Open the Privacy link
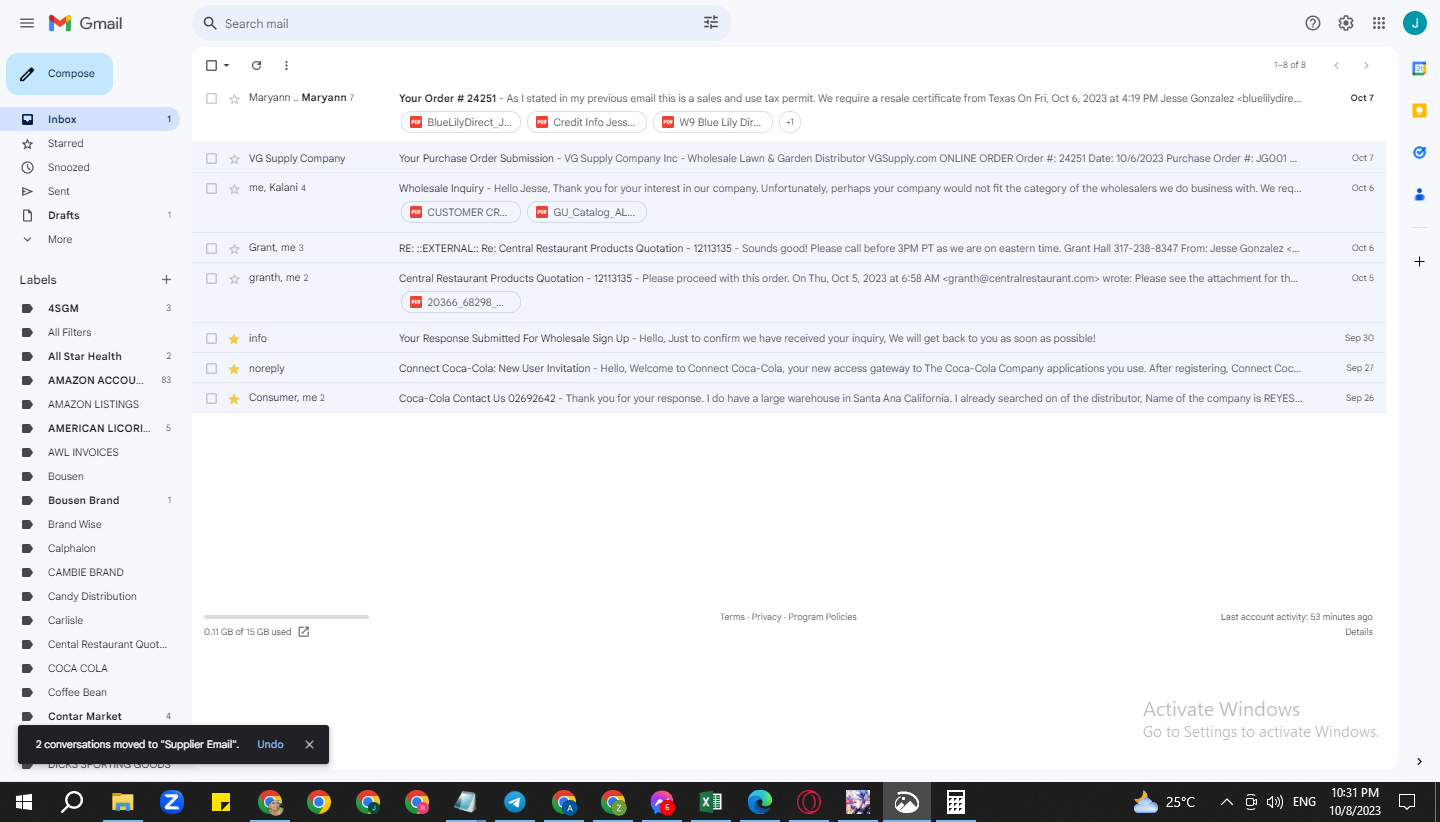This screenshot has width=1440, height=822. [x=766, y=617]
